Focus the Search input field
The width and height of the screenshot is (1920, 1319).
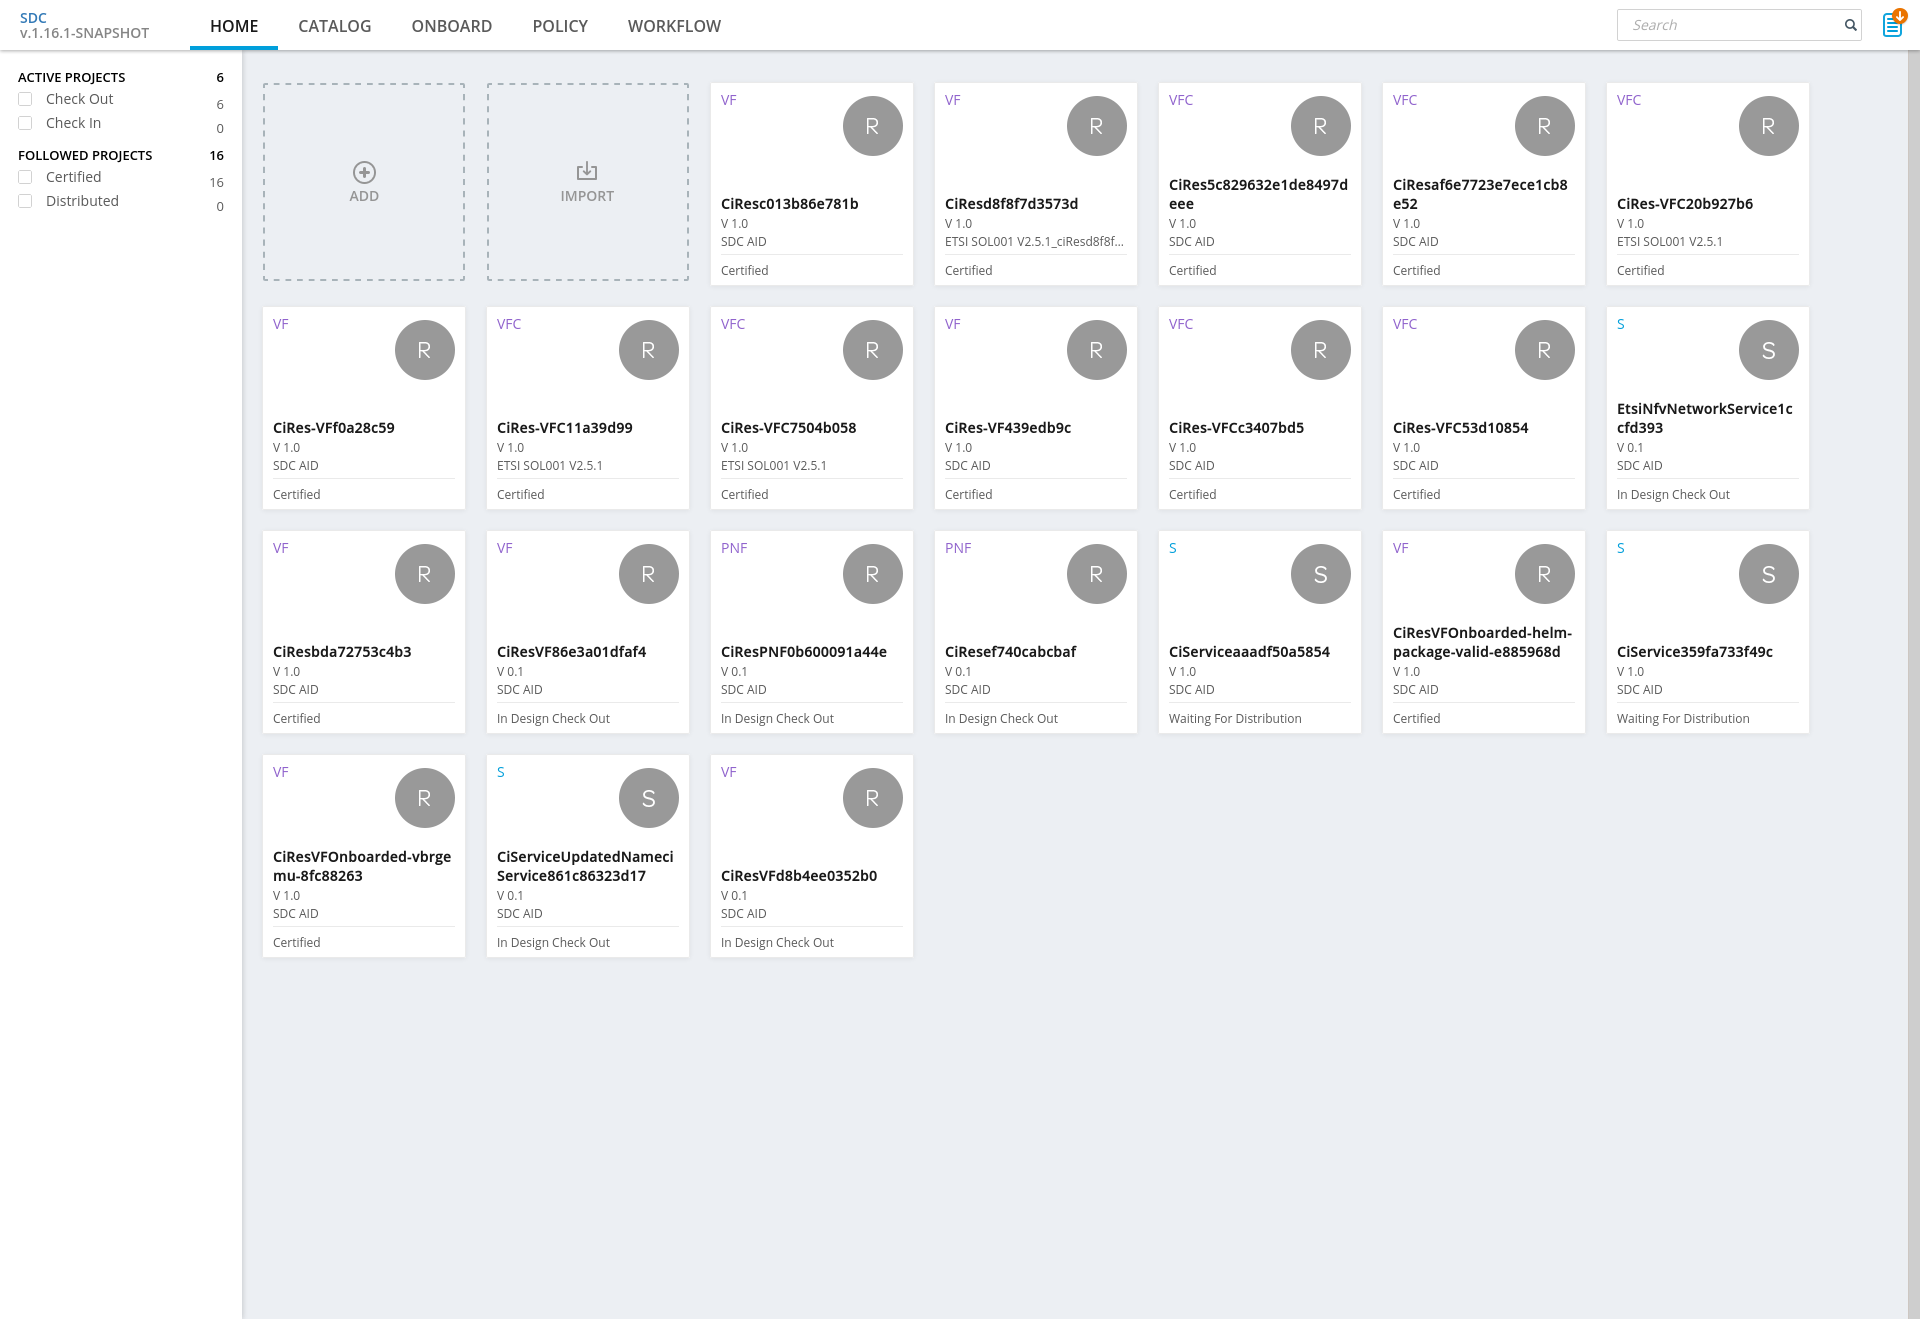[x=1730, y=25]
